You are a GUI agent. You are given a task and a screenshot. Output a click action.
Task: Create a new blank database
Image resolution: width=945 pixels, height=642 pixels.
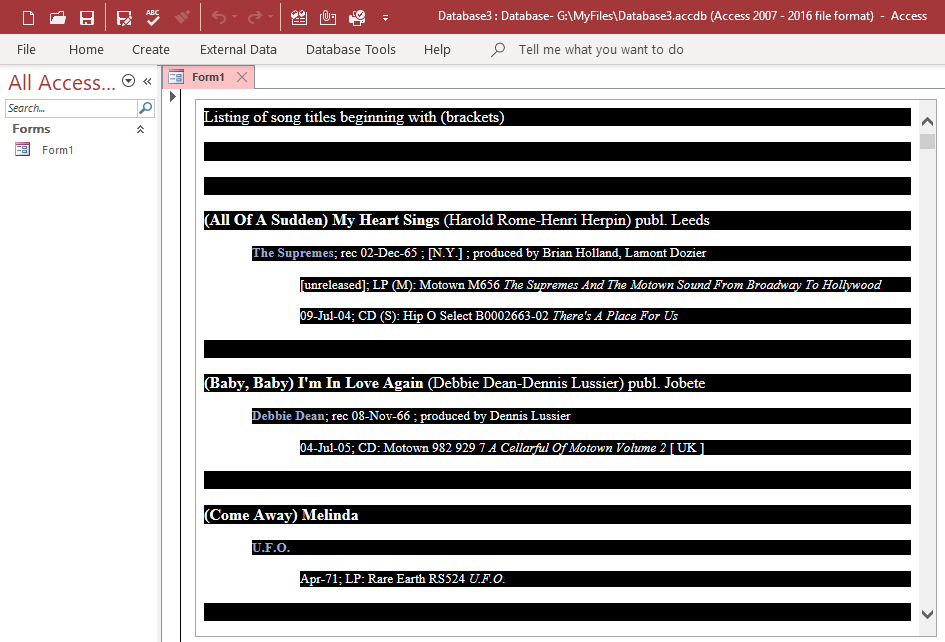(x=28, y=17)
